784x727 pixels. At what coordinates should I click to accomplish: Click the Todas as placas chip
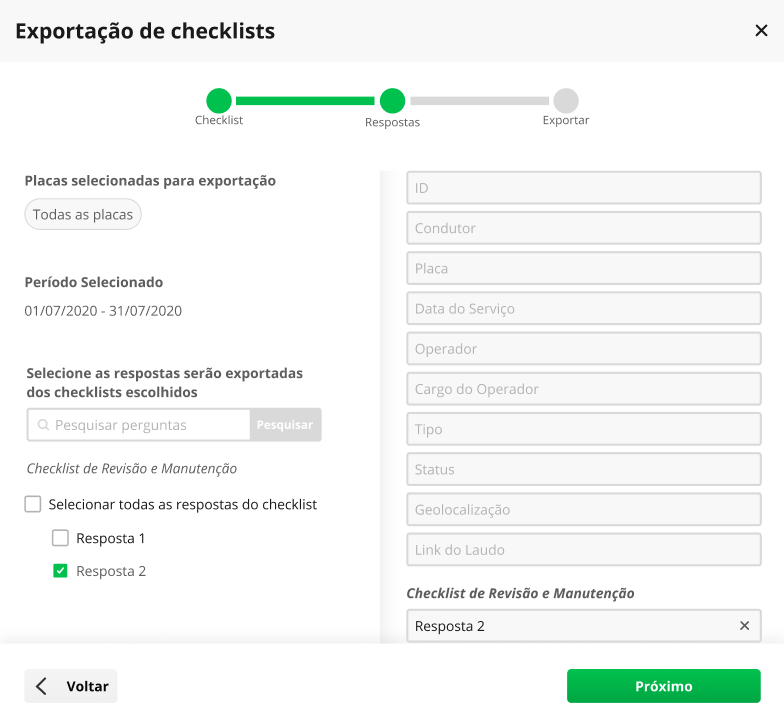pos(83,214)
